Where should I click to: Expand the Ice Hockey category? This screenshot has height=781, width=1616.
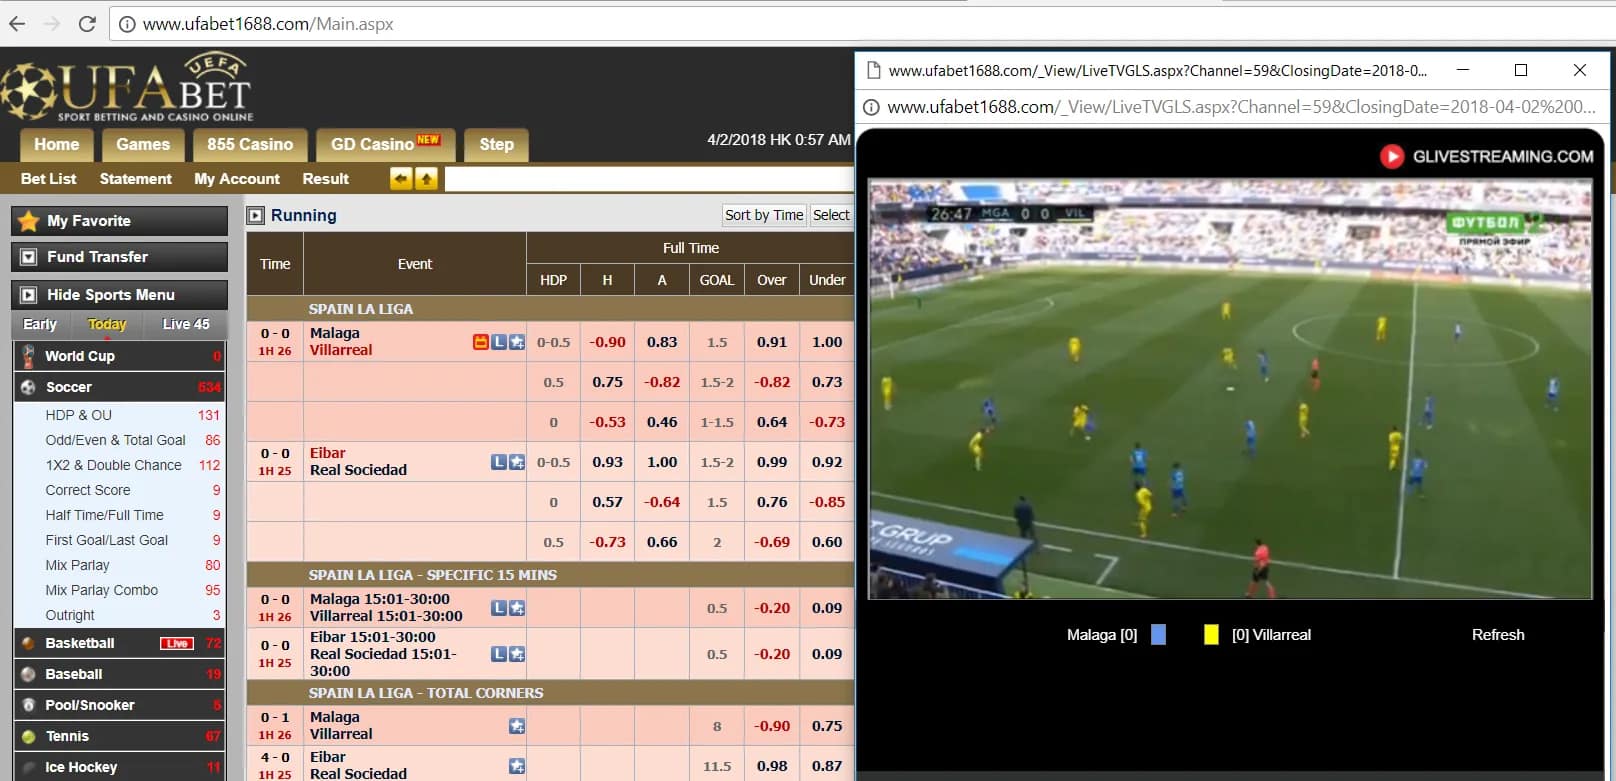tap(120, 767)
